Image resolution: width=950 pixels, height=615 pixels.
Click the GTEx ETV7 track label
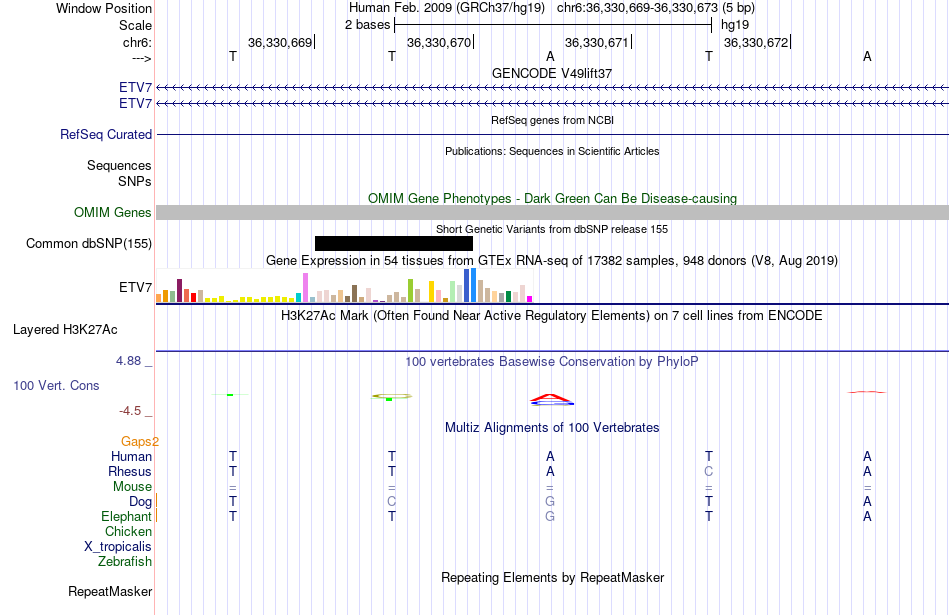(x=135, y=287)
